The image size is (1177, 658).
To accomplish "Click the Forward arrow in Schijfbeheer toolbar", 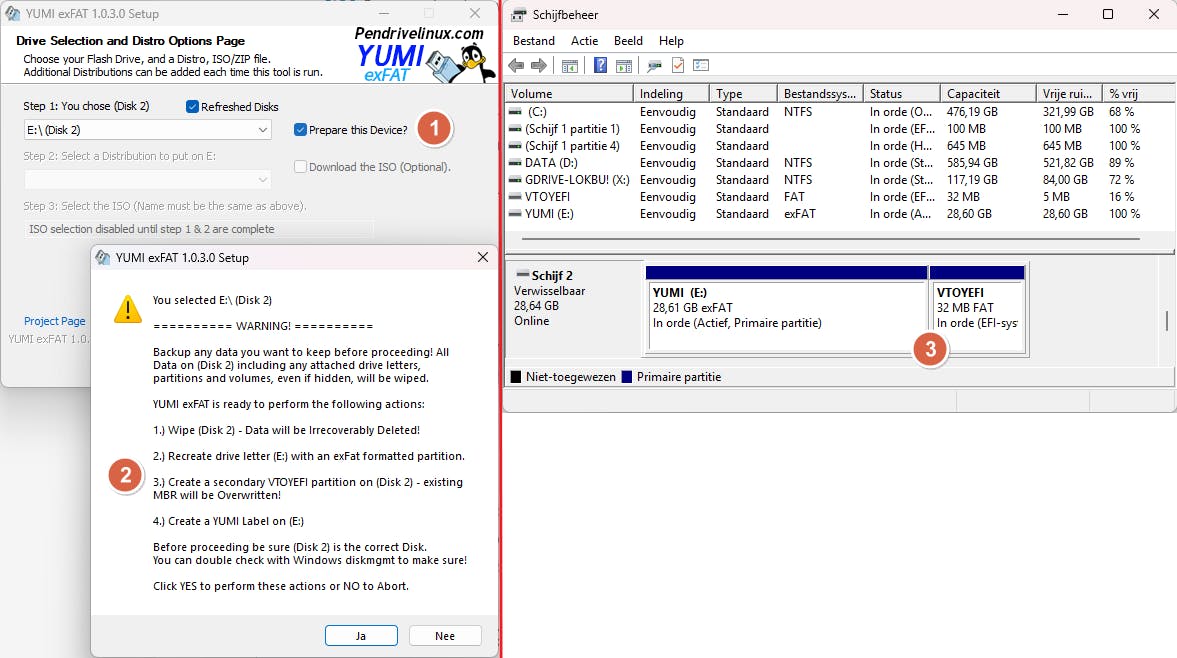I will 539,65.
